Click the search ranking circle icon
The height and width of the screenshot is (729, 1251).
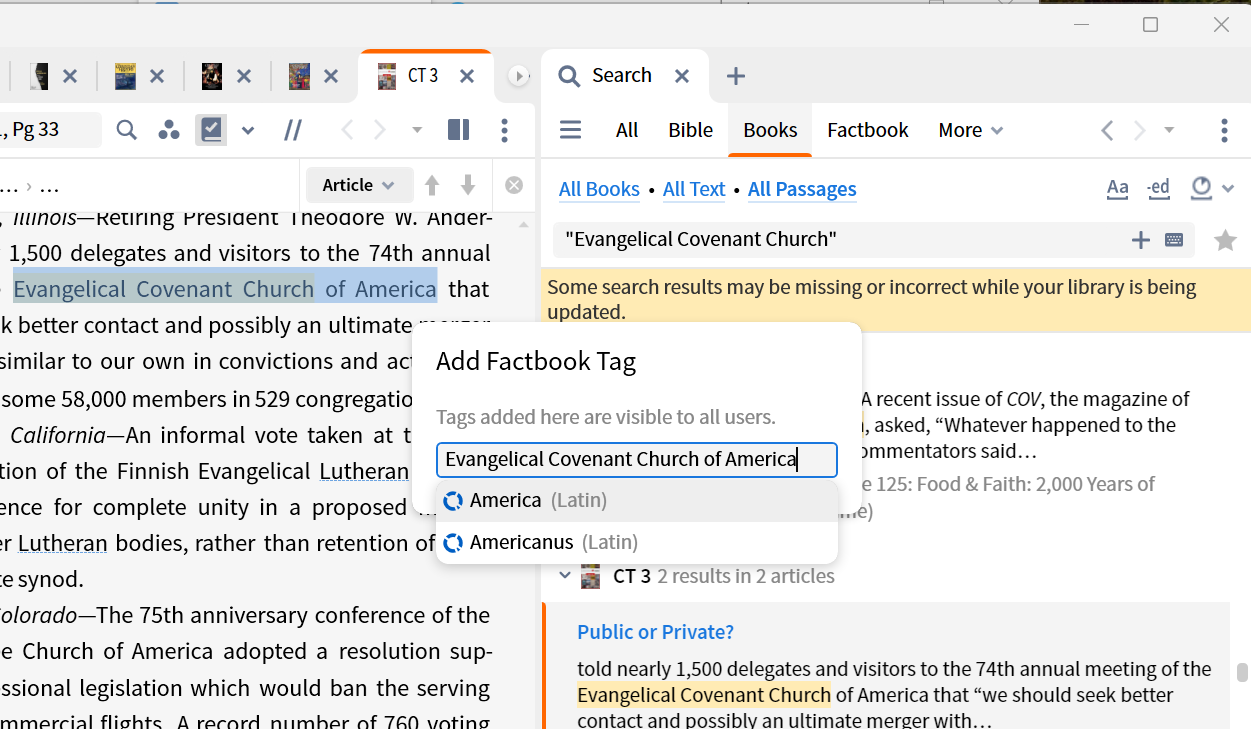coord(1202,188)
